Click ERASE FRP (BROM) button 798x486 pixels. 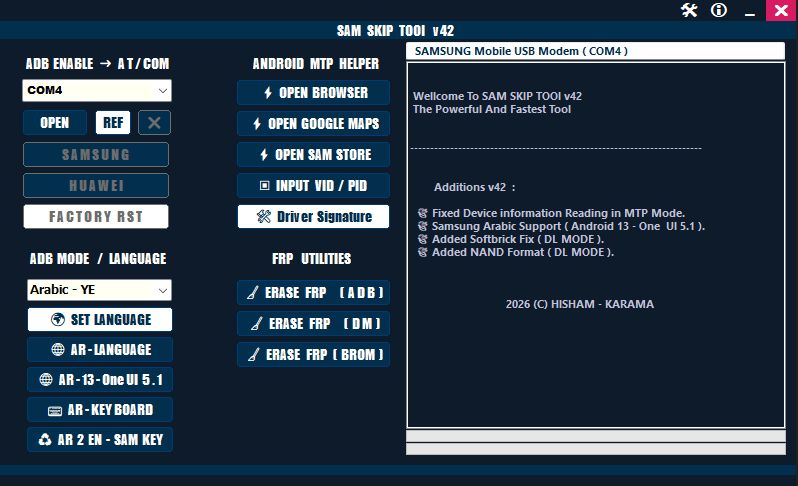point(314,355)
